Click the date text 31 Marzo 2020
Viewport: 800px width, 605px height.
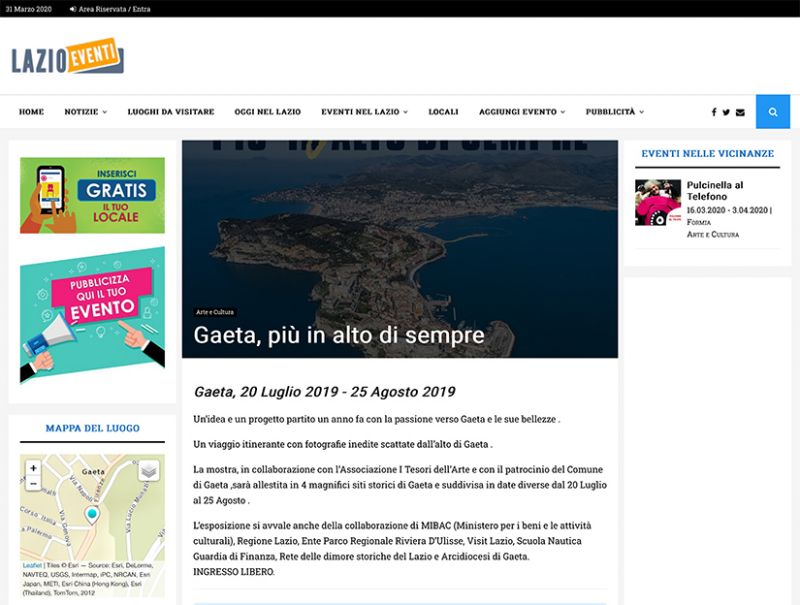[x=29, y=9]
